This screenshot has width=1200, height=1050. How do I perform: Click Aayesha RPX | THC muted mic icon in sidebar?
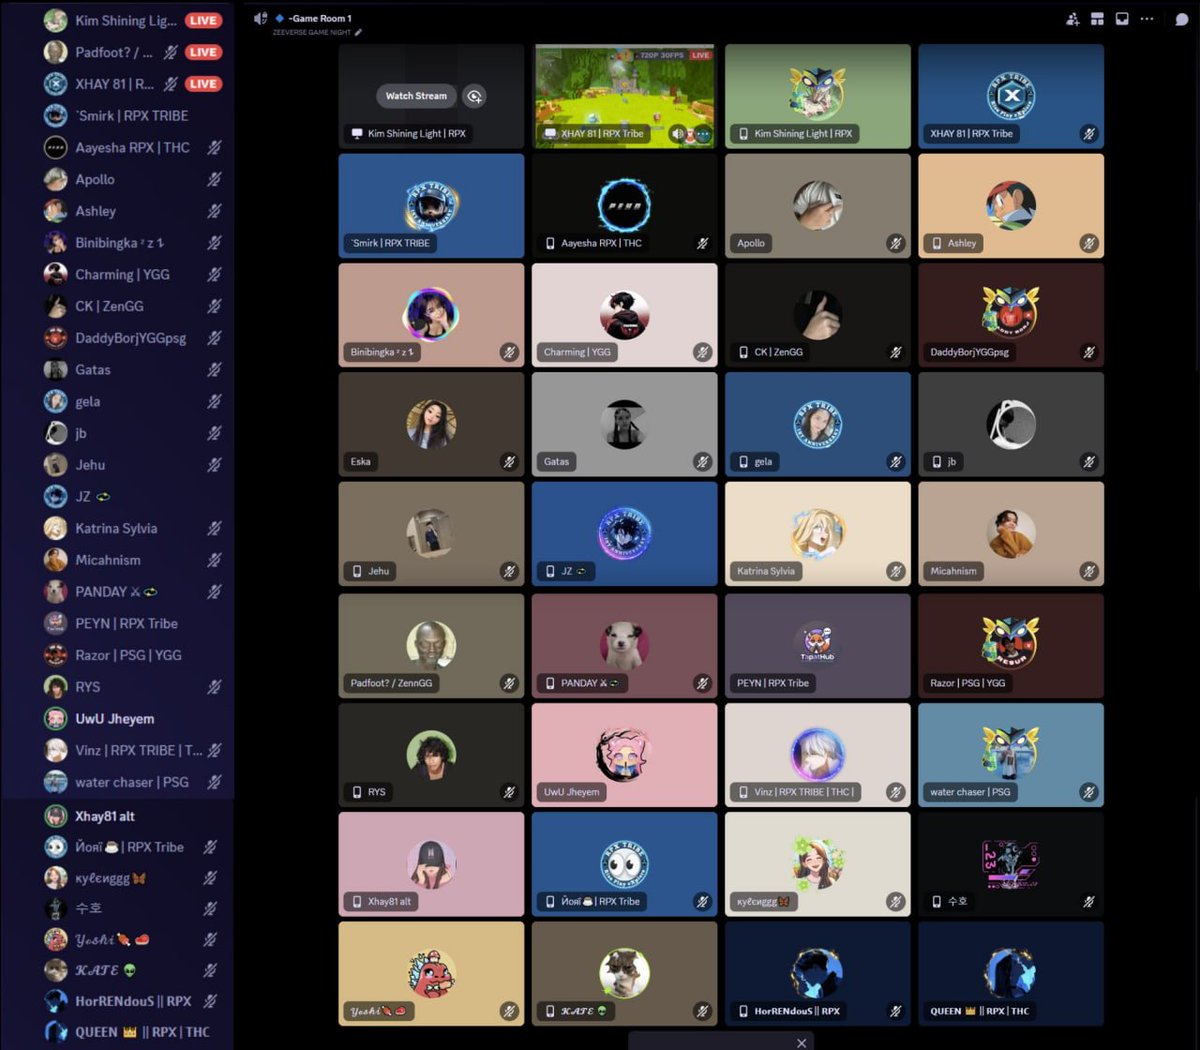click(214, 148)
